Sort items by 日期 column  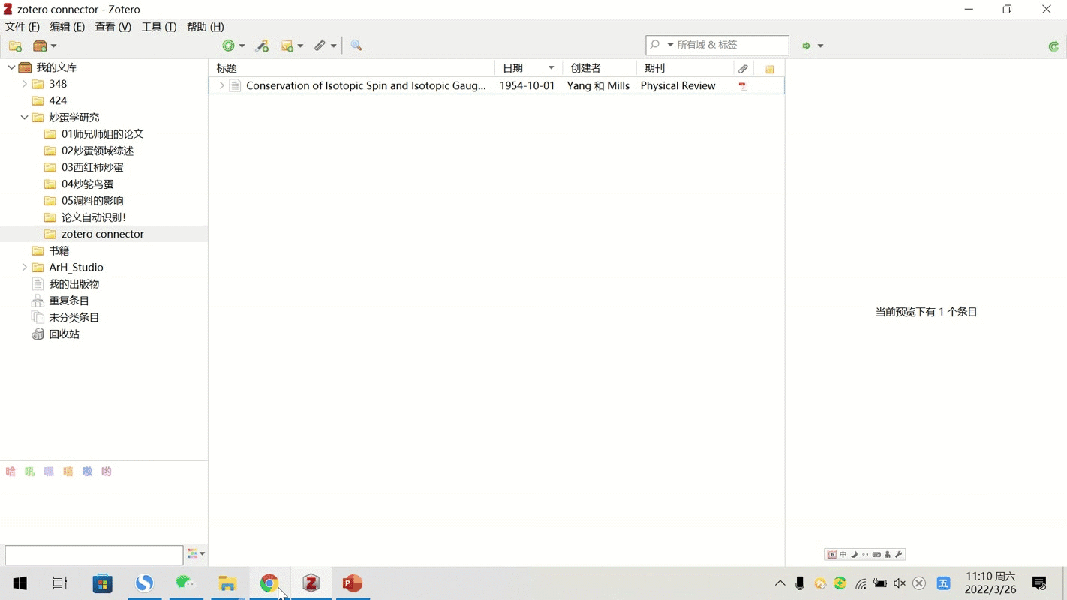click(x=528, y=68)
